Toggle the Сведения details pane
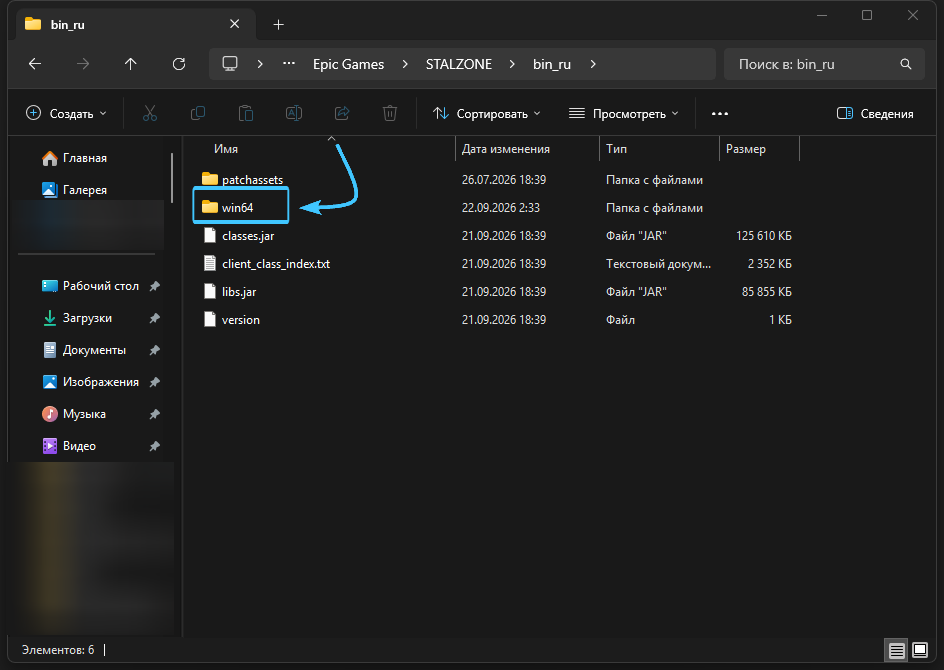 click(x=875, y=113)
